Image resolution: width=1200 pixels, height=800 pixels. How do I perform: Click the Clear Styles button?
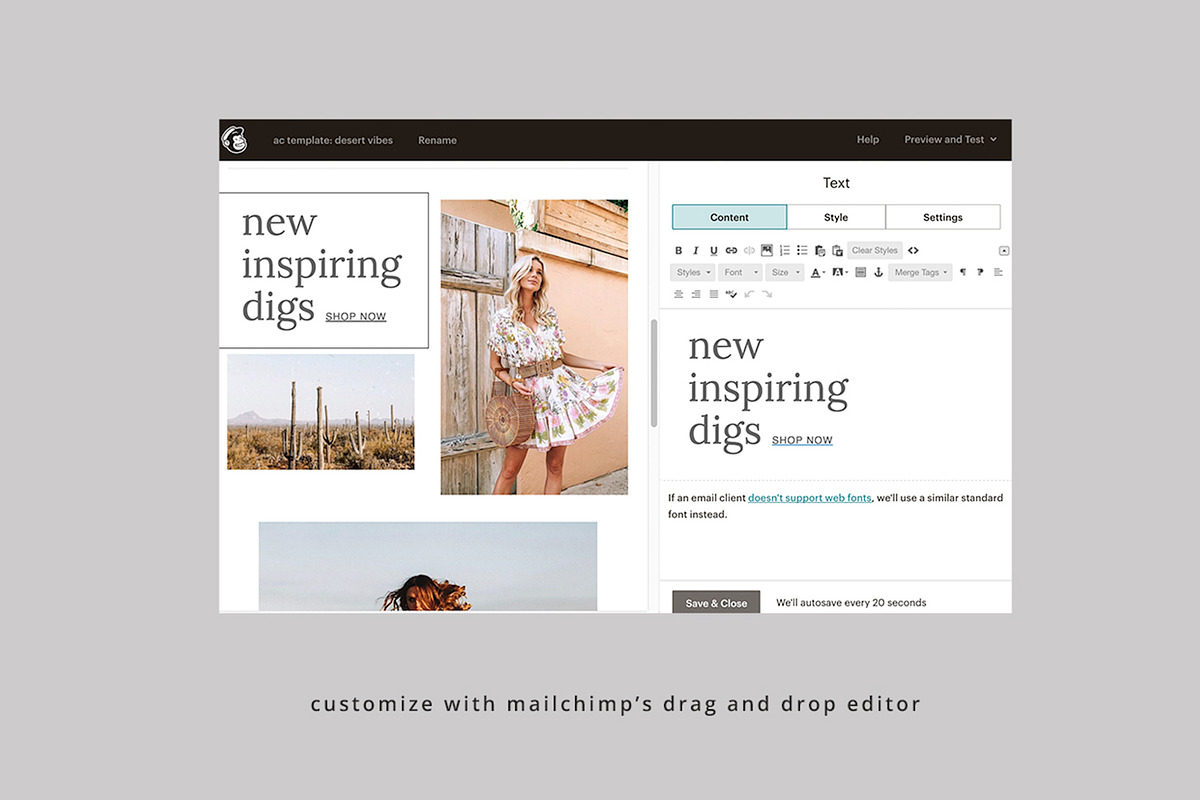coord(875,250)
